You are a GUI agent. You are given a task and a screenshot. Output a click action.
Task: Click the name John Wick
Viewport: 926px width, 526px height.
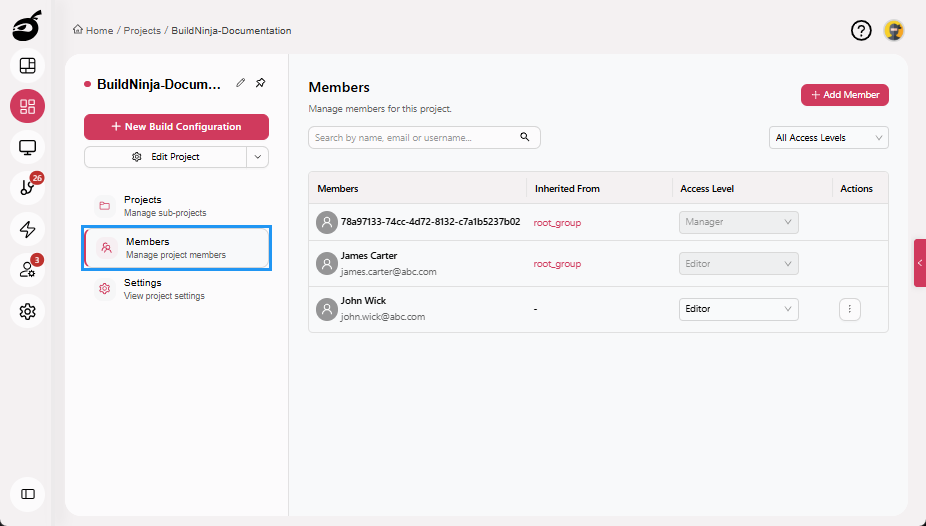click(363, 300)
